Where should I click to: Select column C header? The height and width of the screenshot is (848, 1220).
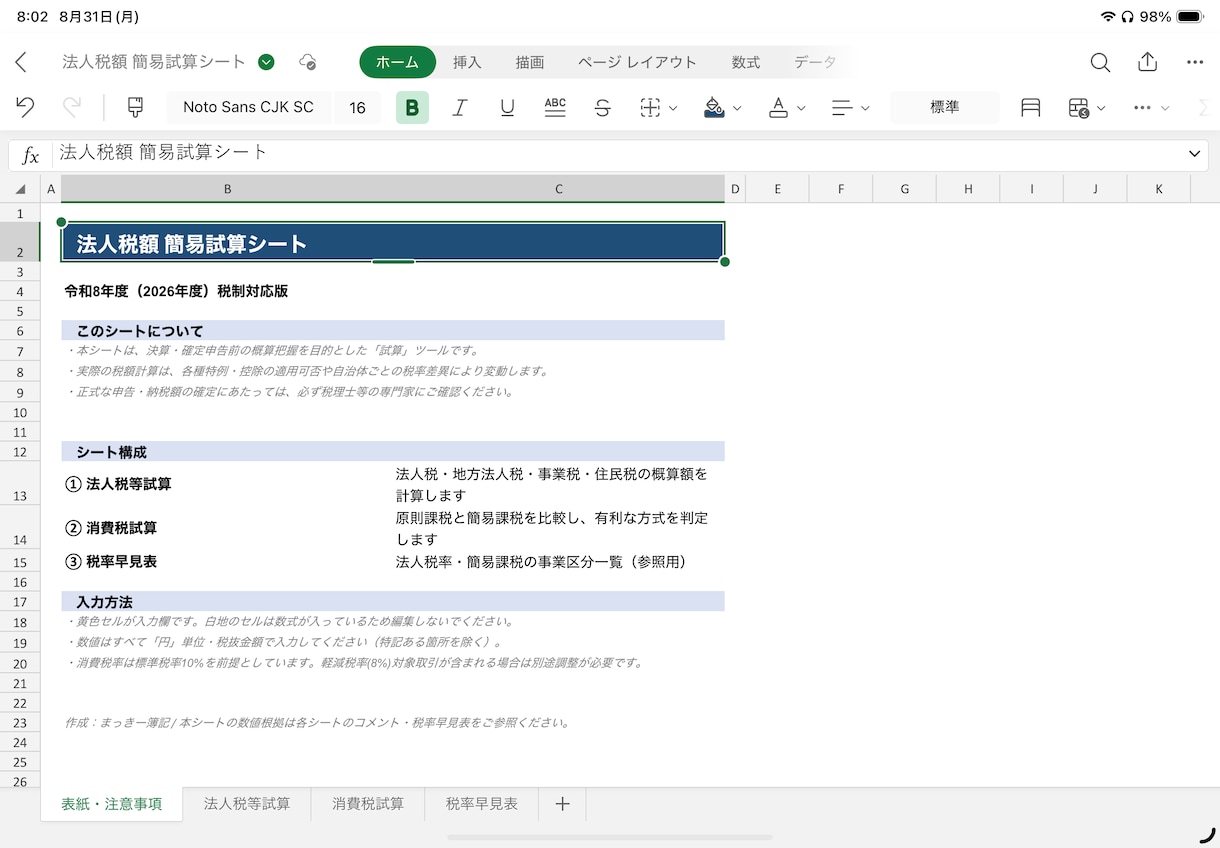click(x=559, y=189)
